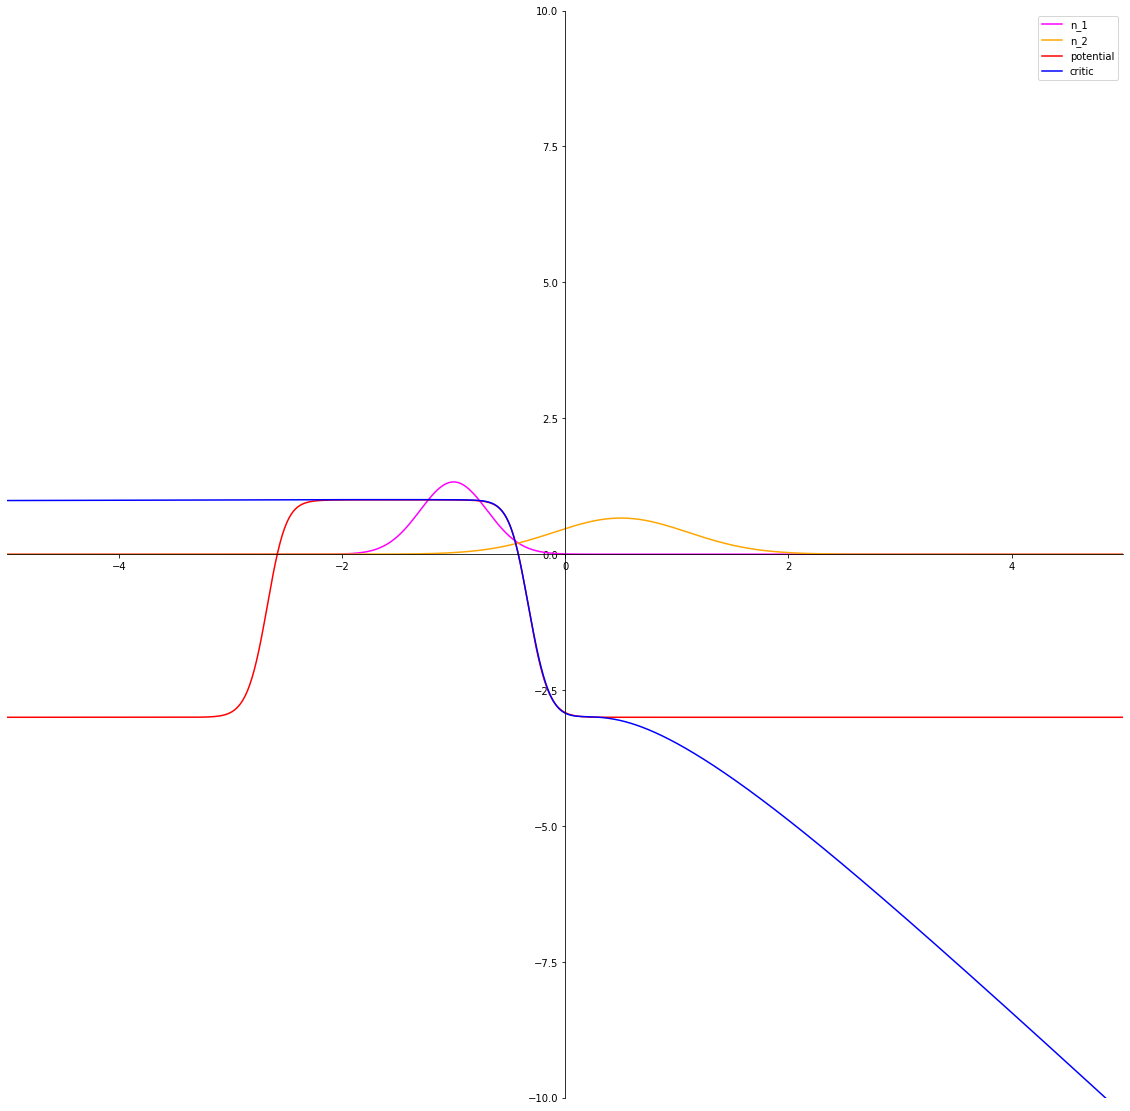Click the x-axis tick label 4

coord(1013,566)
